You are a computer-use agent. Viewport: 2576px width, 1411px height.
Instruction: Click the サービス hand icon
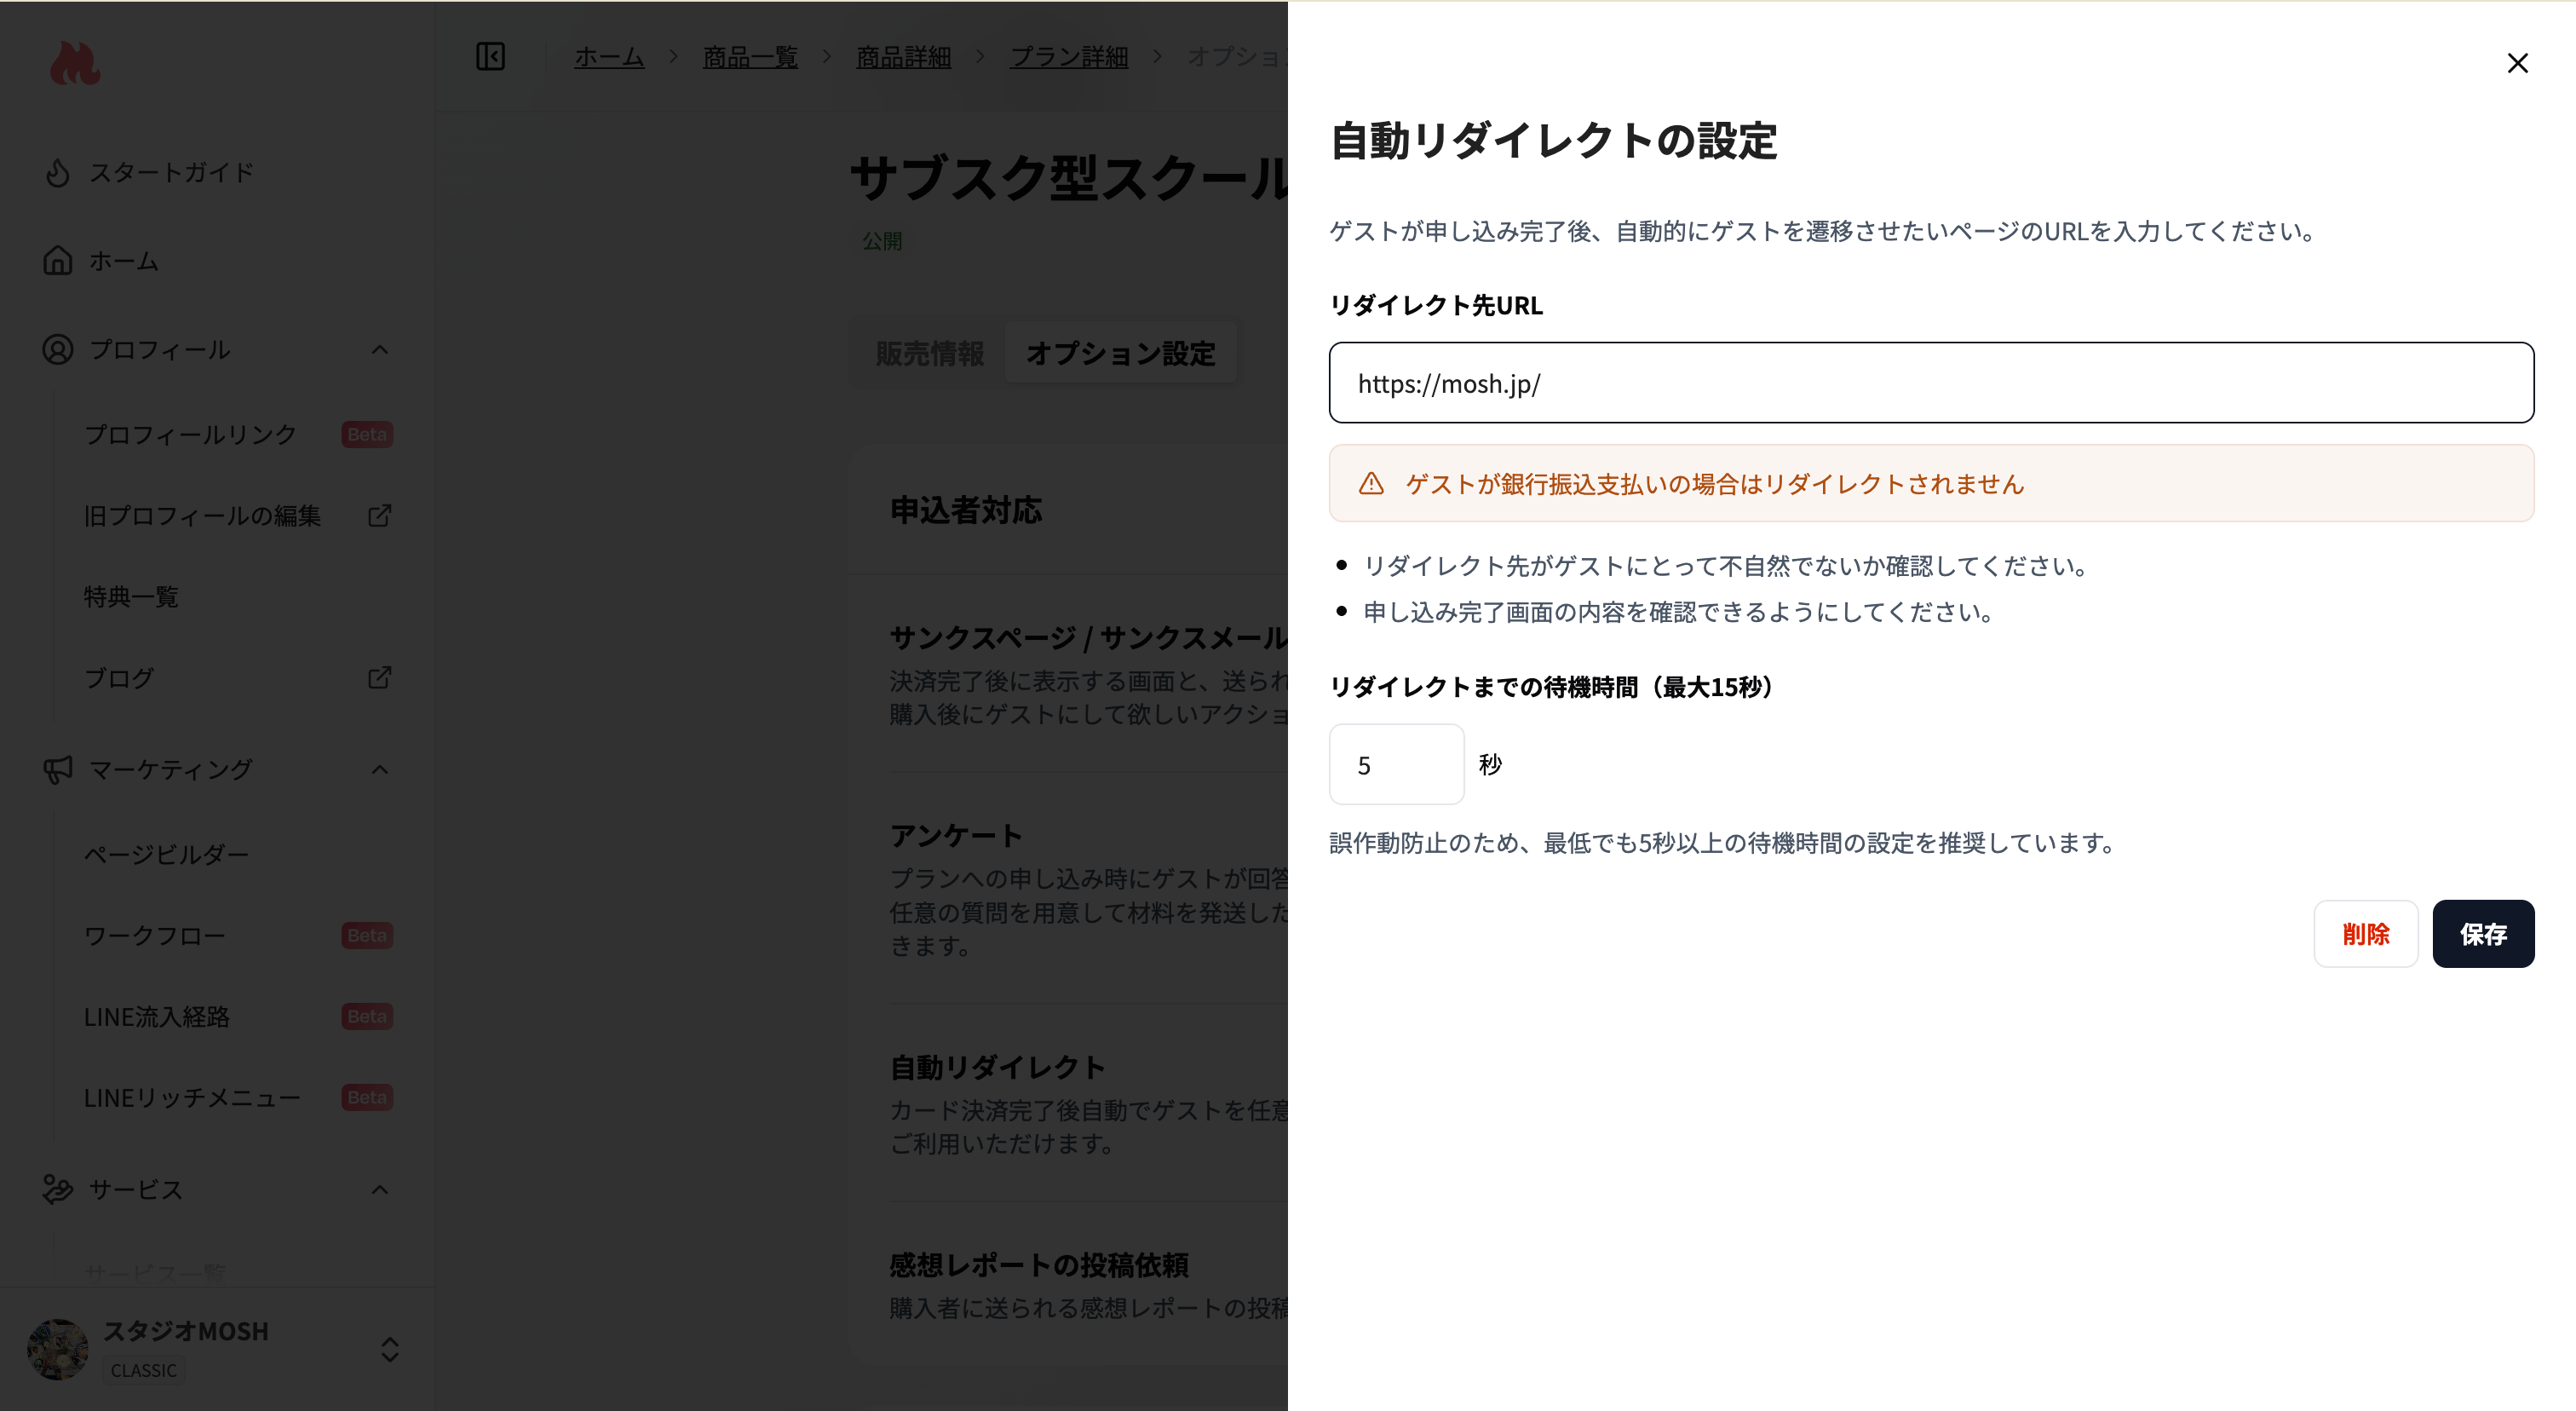58,1189
